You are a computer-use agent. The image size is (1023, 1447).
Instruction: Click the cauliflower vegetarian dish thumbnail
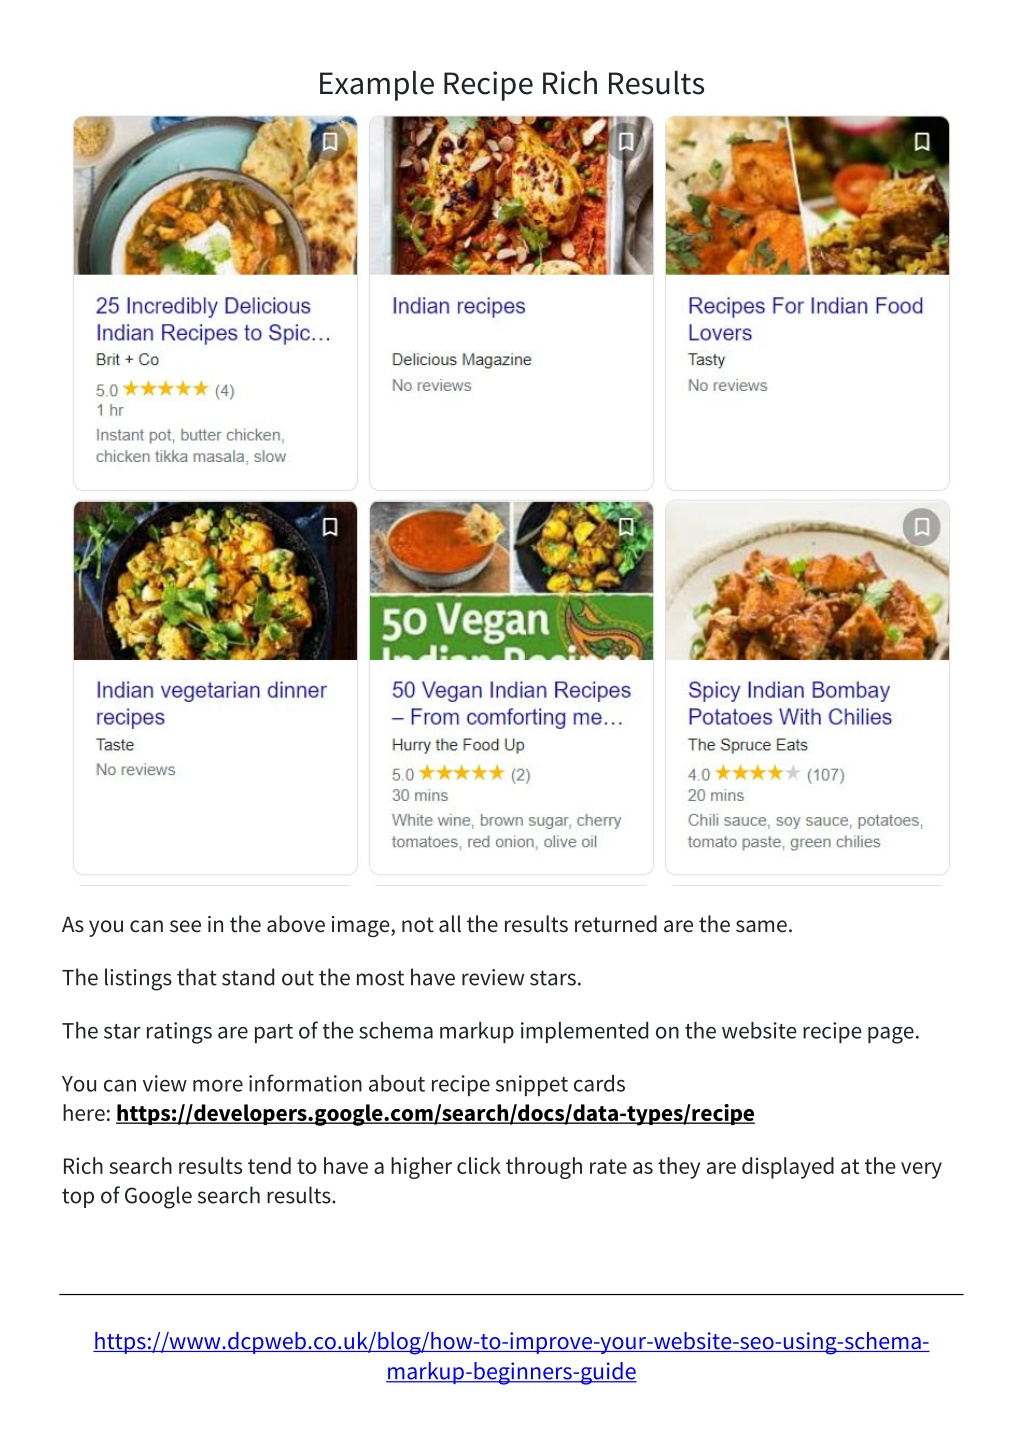(x=215, y=581)
